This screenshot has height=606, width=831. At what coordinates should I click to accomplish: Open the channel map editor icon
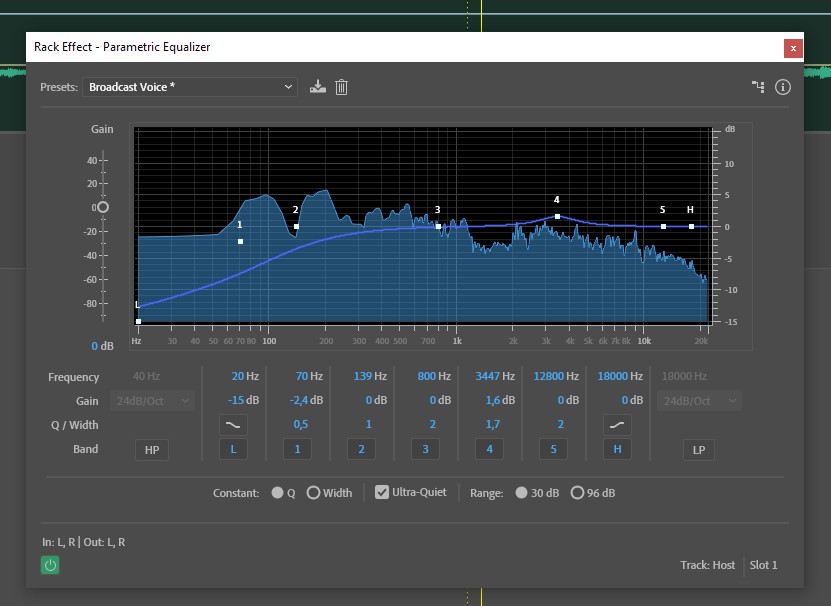(758, 87)
